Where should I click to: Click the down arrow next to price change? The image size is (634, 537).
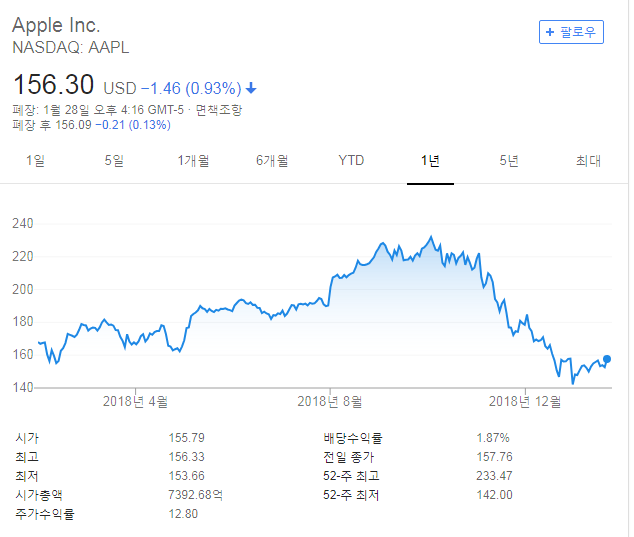[x=251, y=87]
